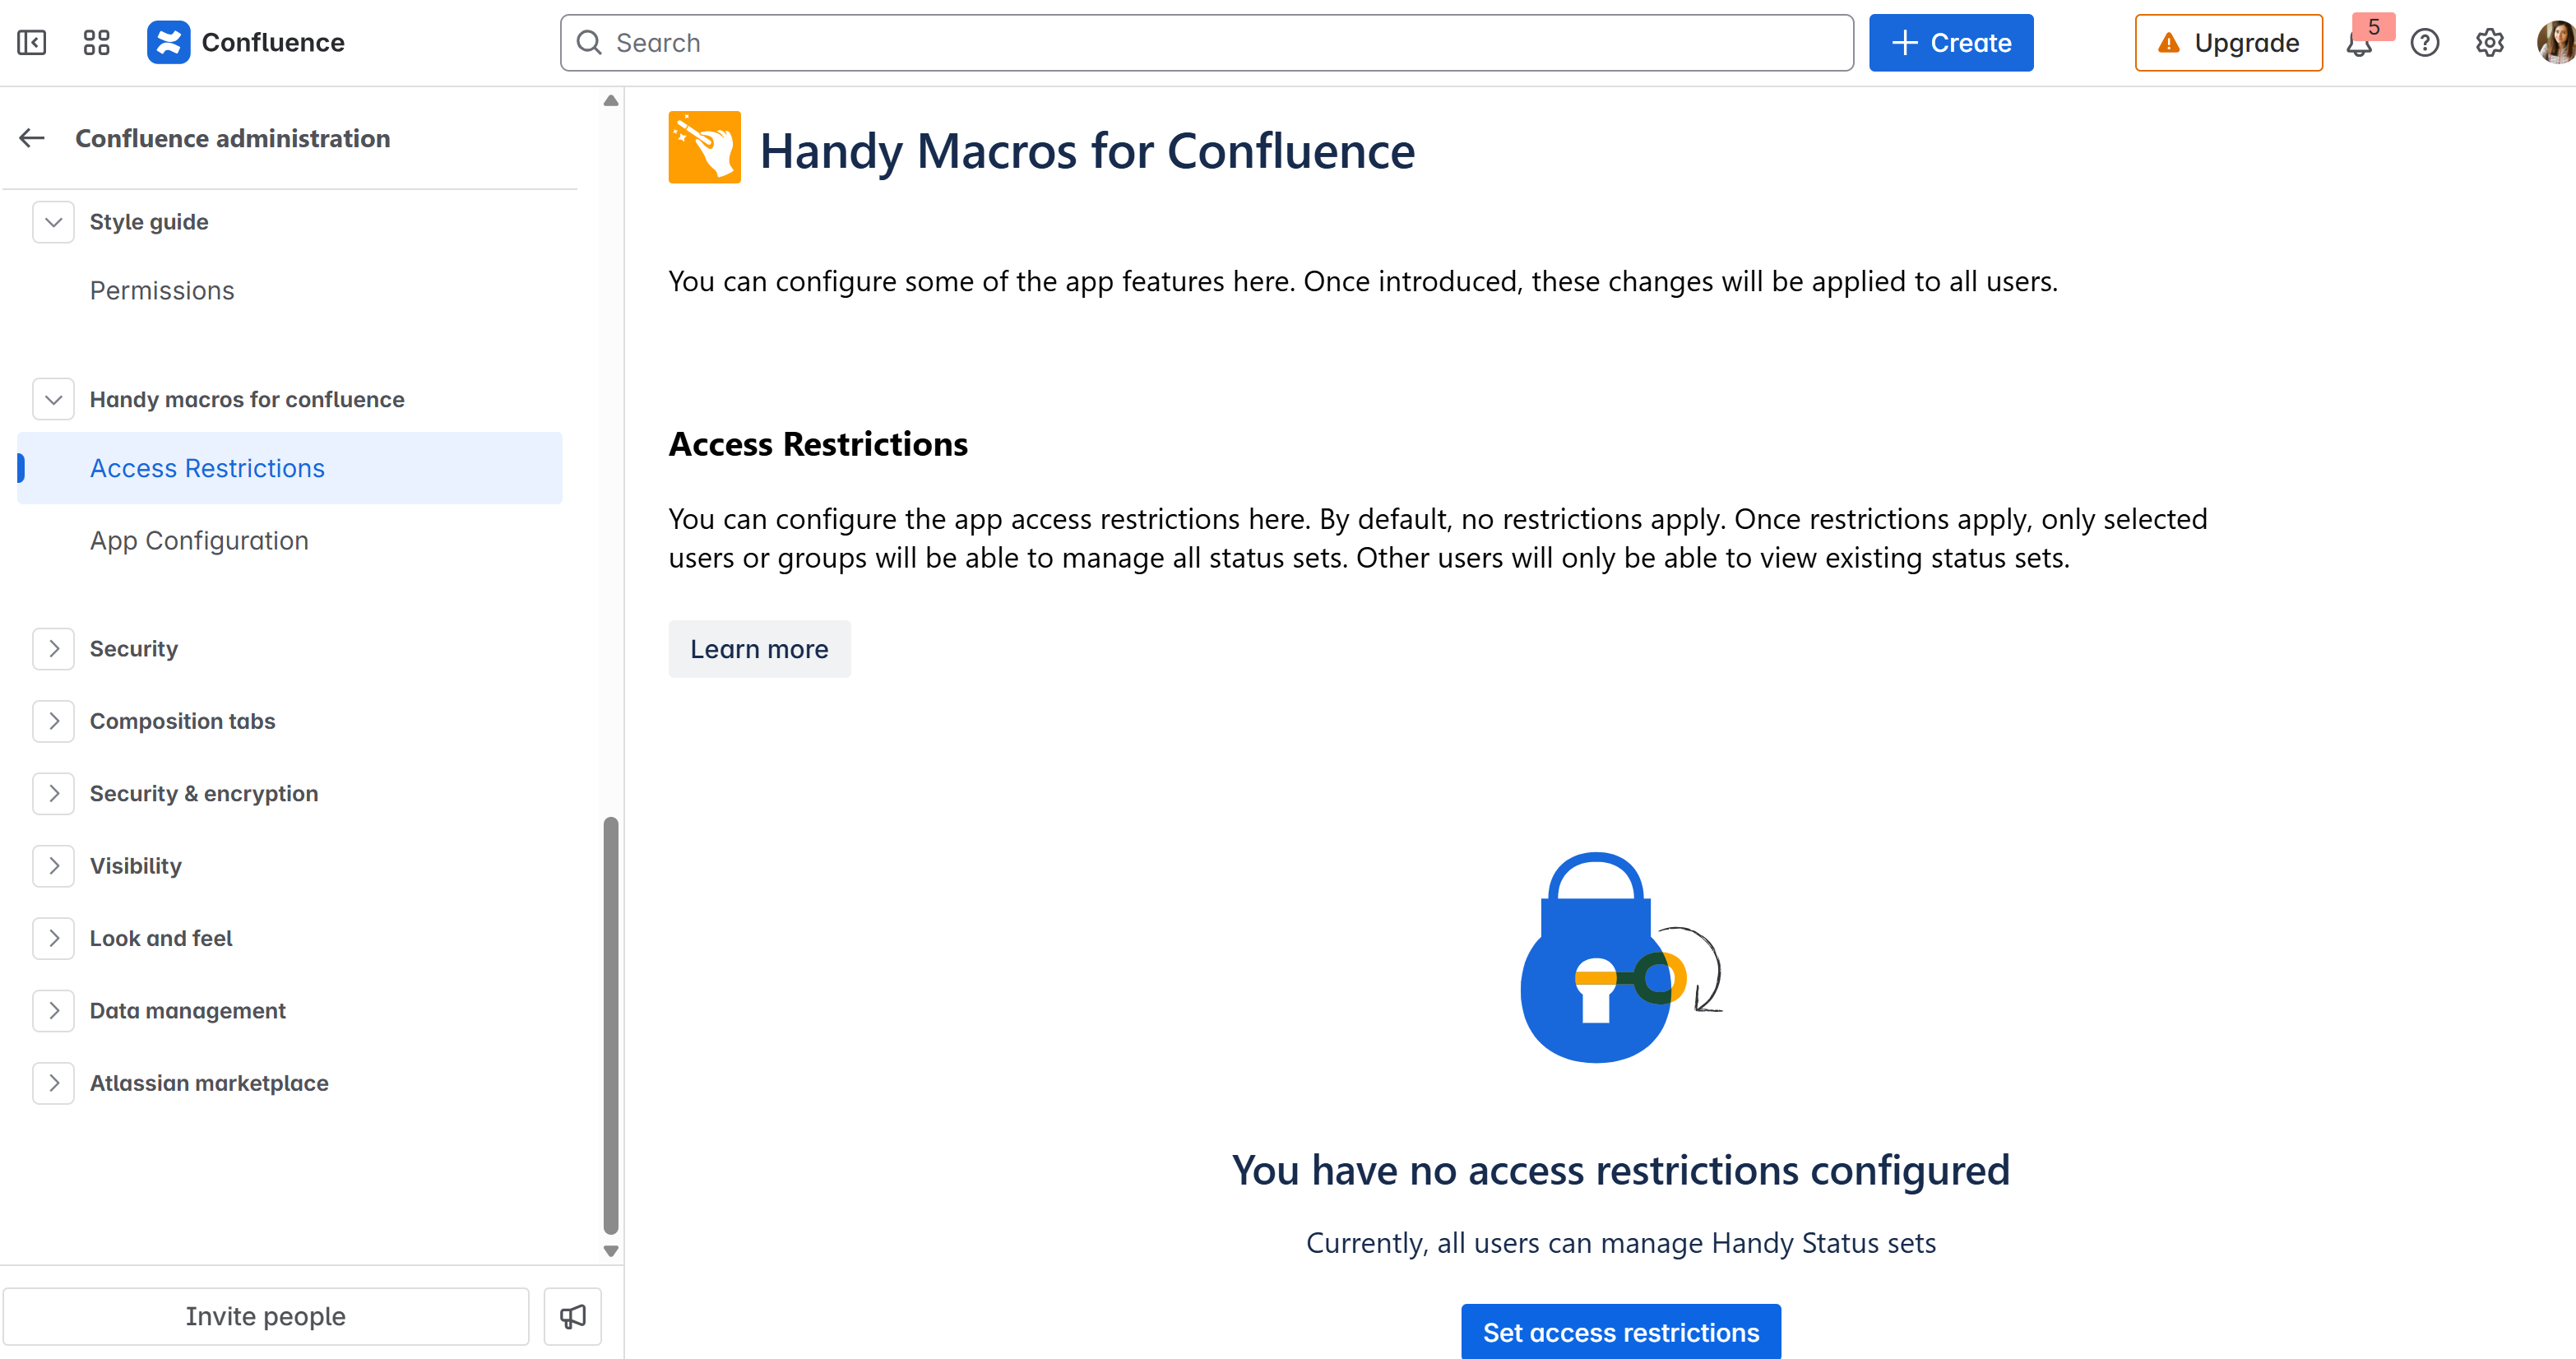Click Set access restrictions button
Screen dimensions: 2576x1359
tap(1621, 1332)
